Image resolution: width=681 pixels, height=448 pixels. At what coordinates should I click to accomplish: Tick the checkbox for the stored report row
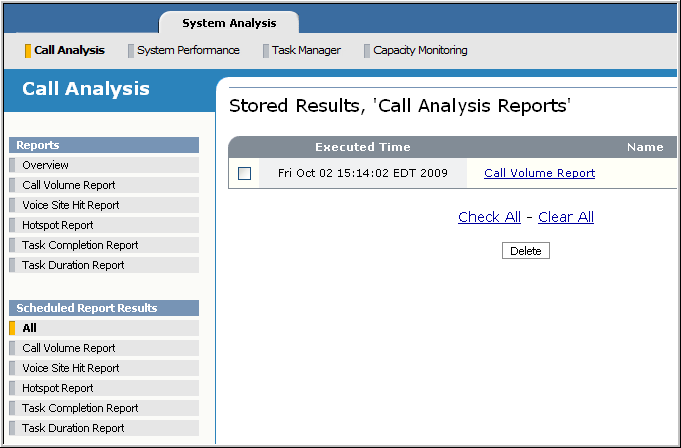coord(245,174)
